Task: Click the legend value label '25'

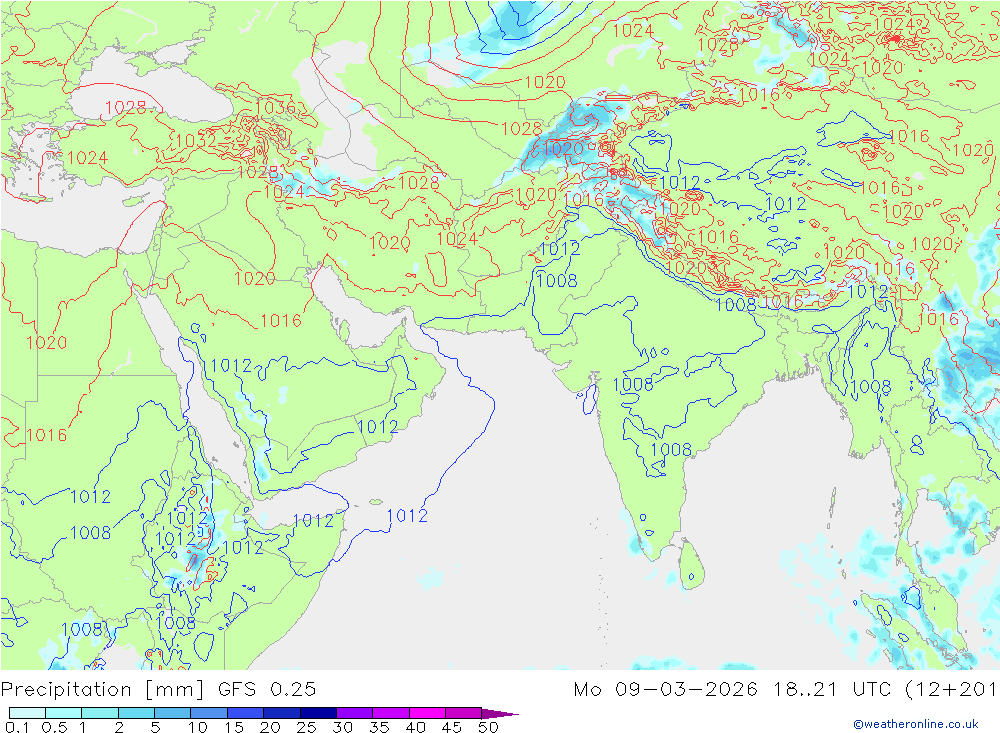Action: coord(306,727)
